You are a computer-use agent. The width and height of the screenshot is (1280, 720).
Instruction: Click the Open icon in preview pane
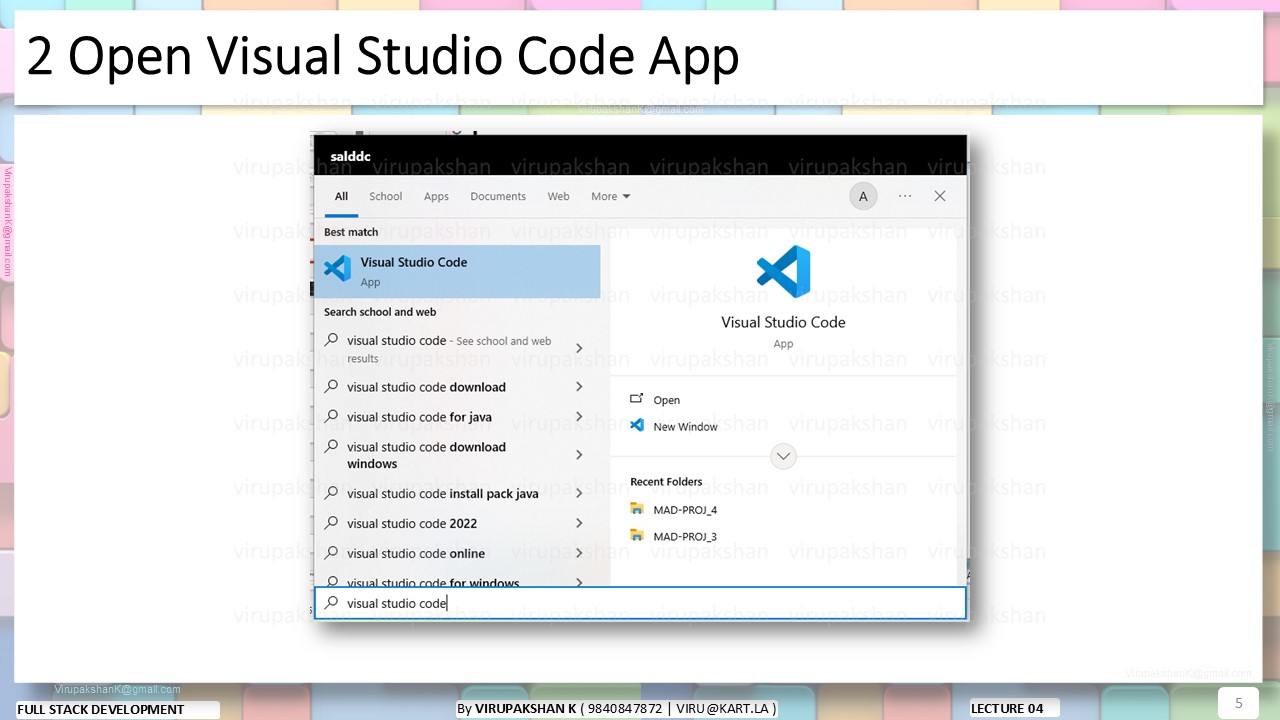tap(637, 399)
